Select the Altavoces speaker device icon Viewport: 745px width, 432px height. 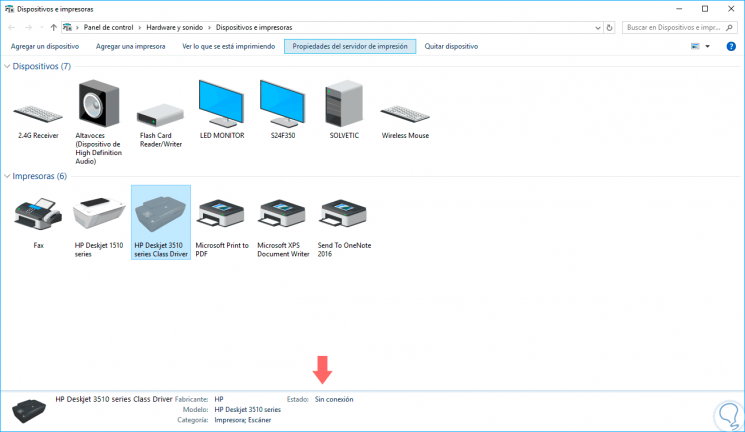pyautogui.click(x=99, y=104)
